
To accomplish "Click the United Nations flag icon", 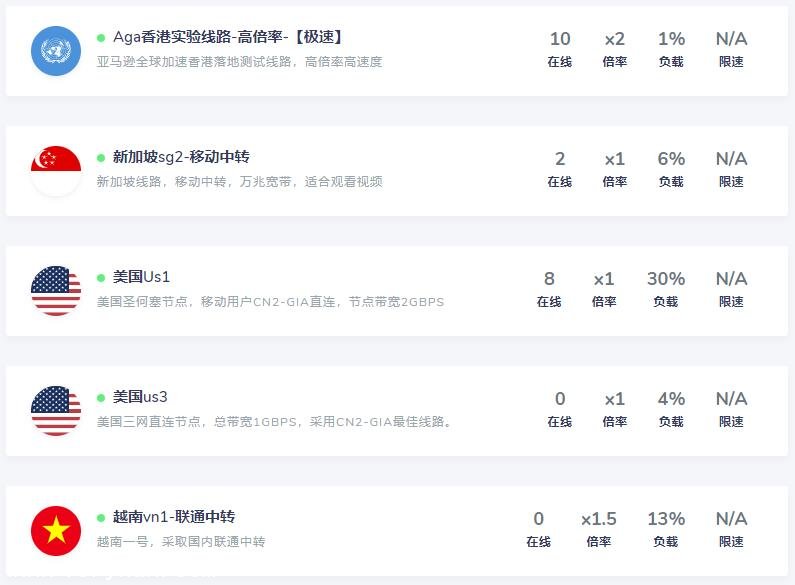I will click(x=56, y=51).
